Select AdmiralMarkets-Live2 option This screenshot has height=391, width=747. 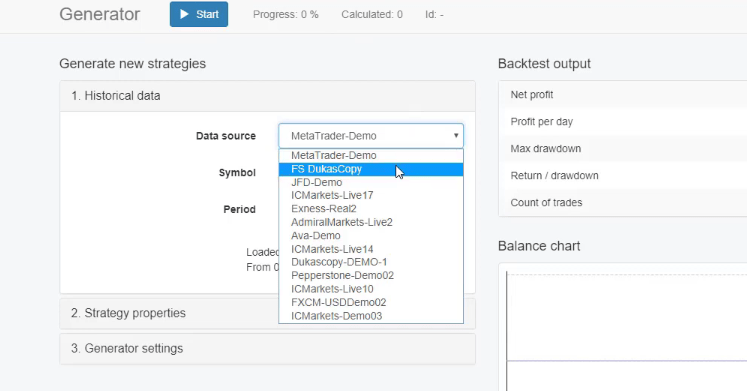coord(371,222)
